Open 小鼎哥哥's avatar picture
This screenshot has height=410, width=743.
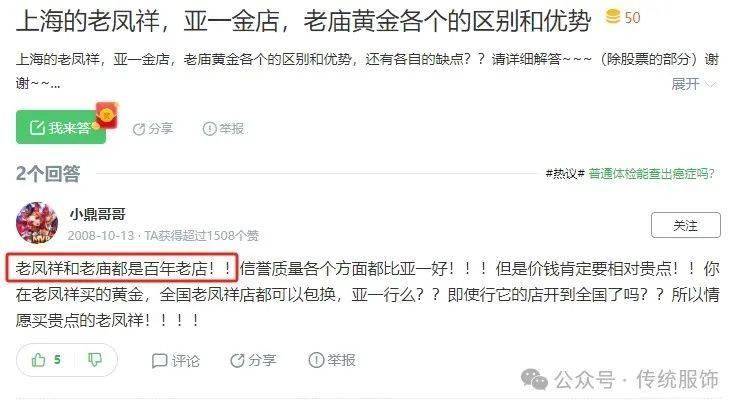coord(36,223)
